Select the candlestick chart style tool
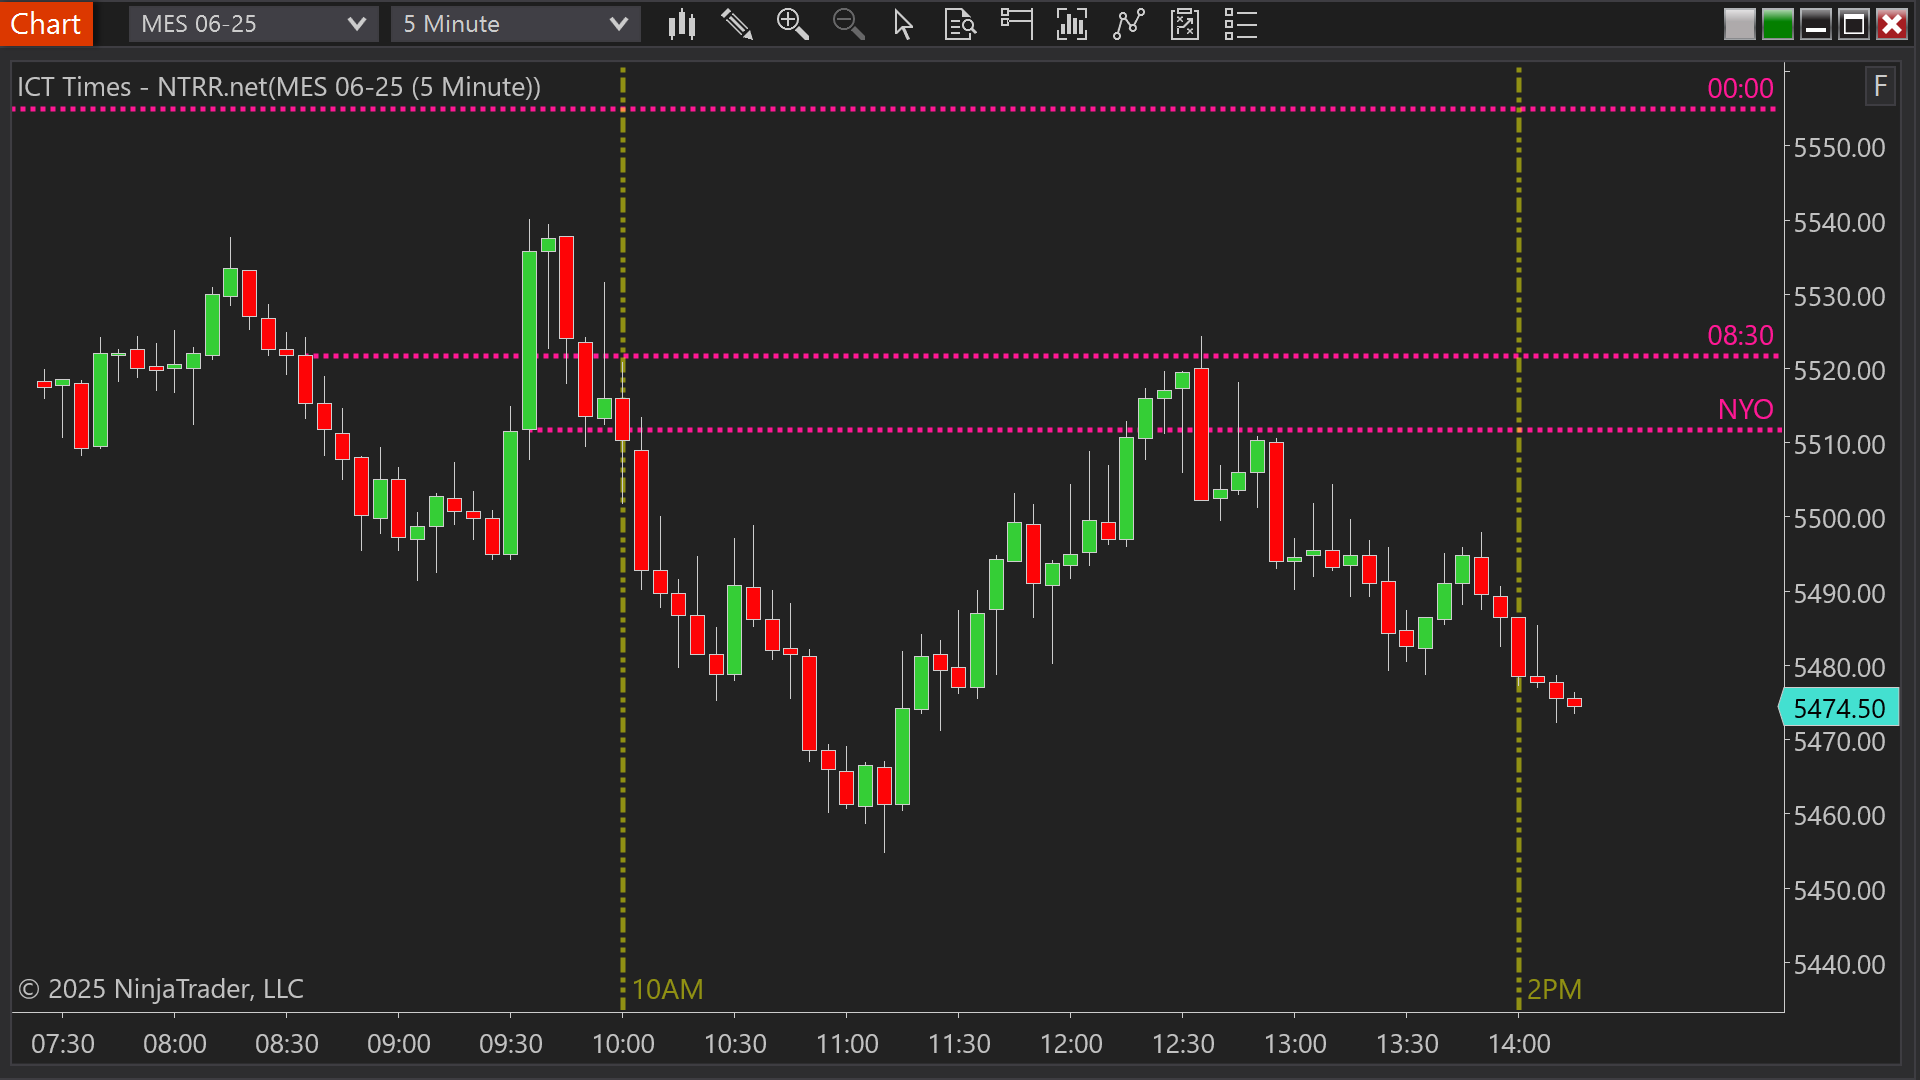Image resolution: width=1920 pixels, height=1080 pixels. [682, 24]
